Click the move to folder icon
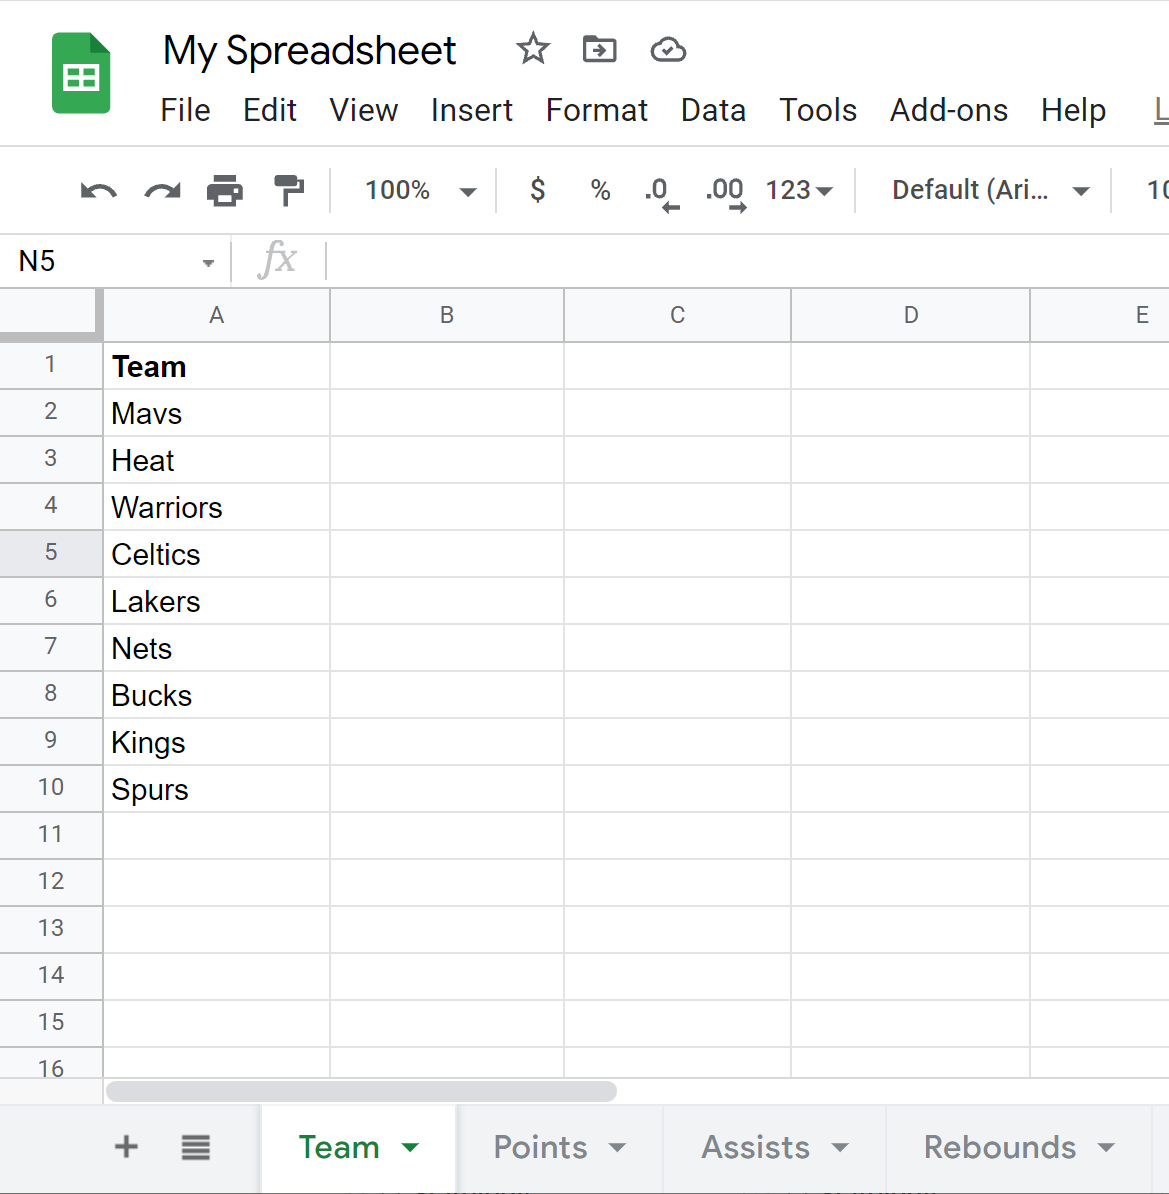The width and height of the screenshot is (1169, 1194). tap(600, 49)
